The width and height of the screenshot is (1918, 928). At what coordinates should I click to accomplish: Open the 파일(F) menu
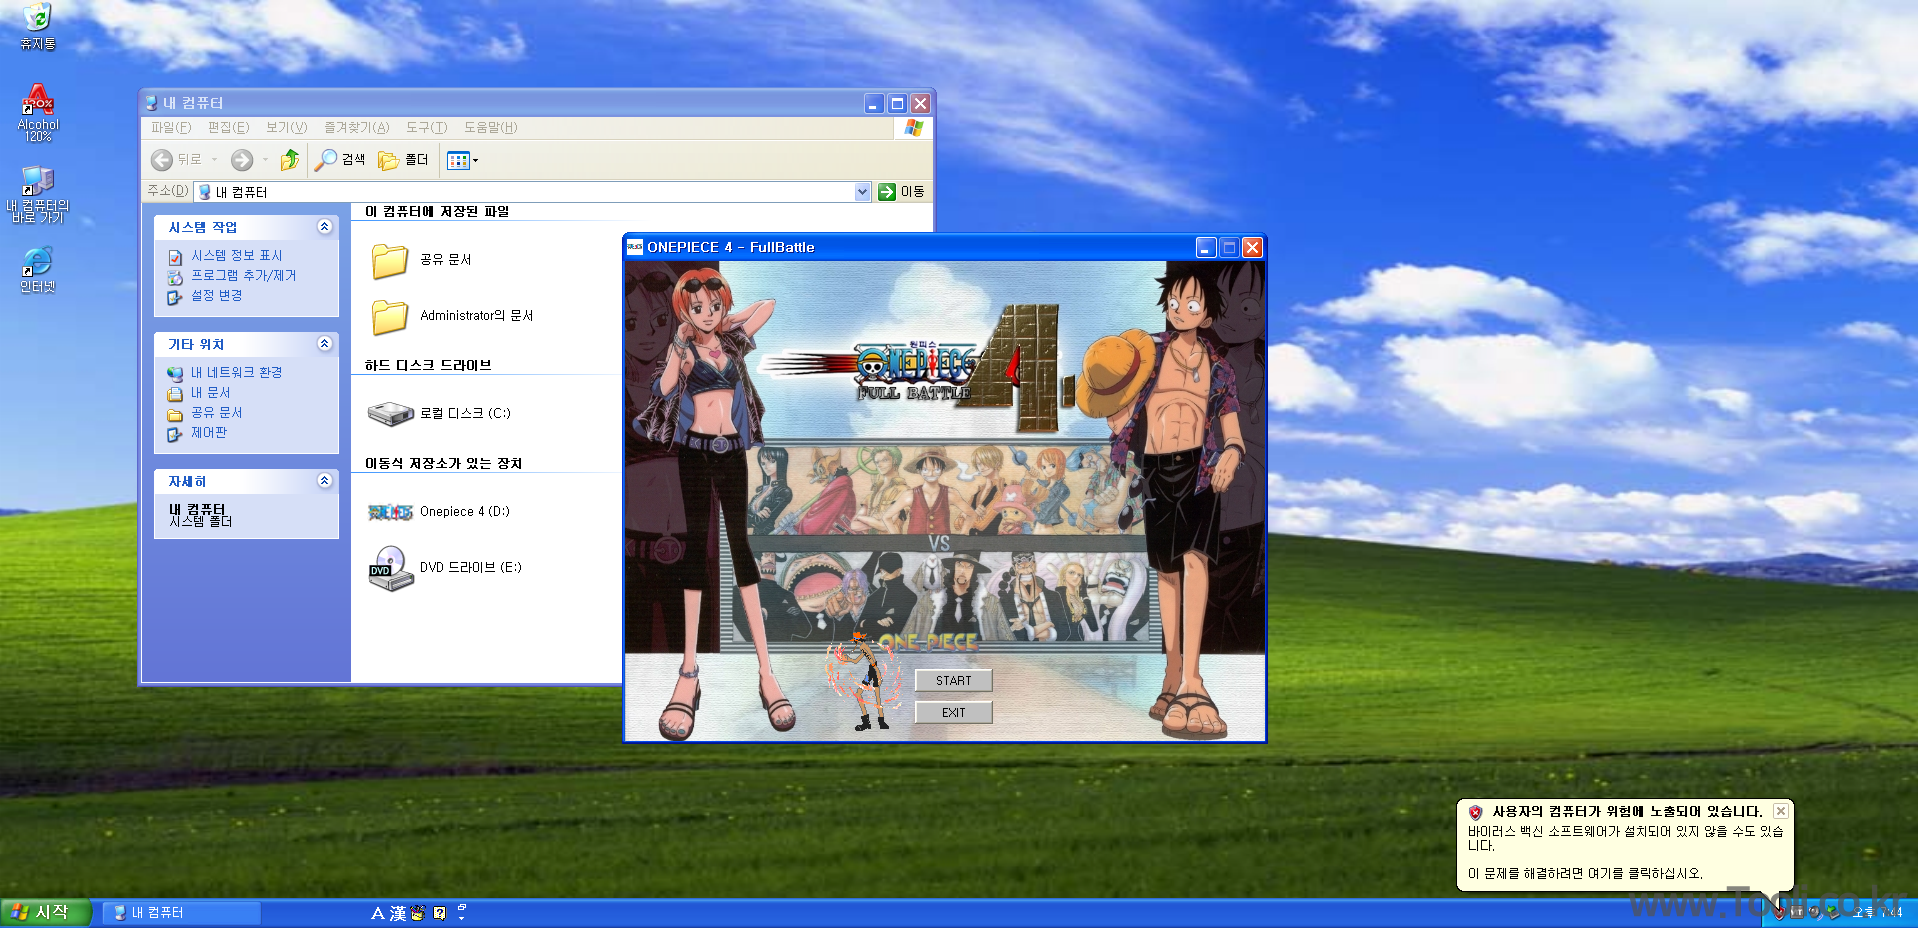click(171, 128)
